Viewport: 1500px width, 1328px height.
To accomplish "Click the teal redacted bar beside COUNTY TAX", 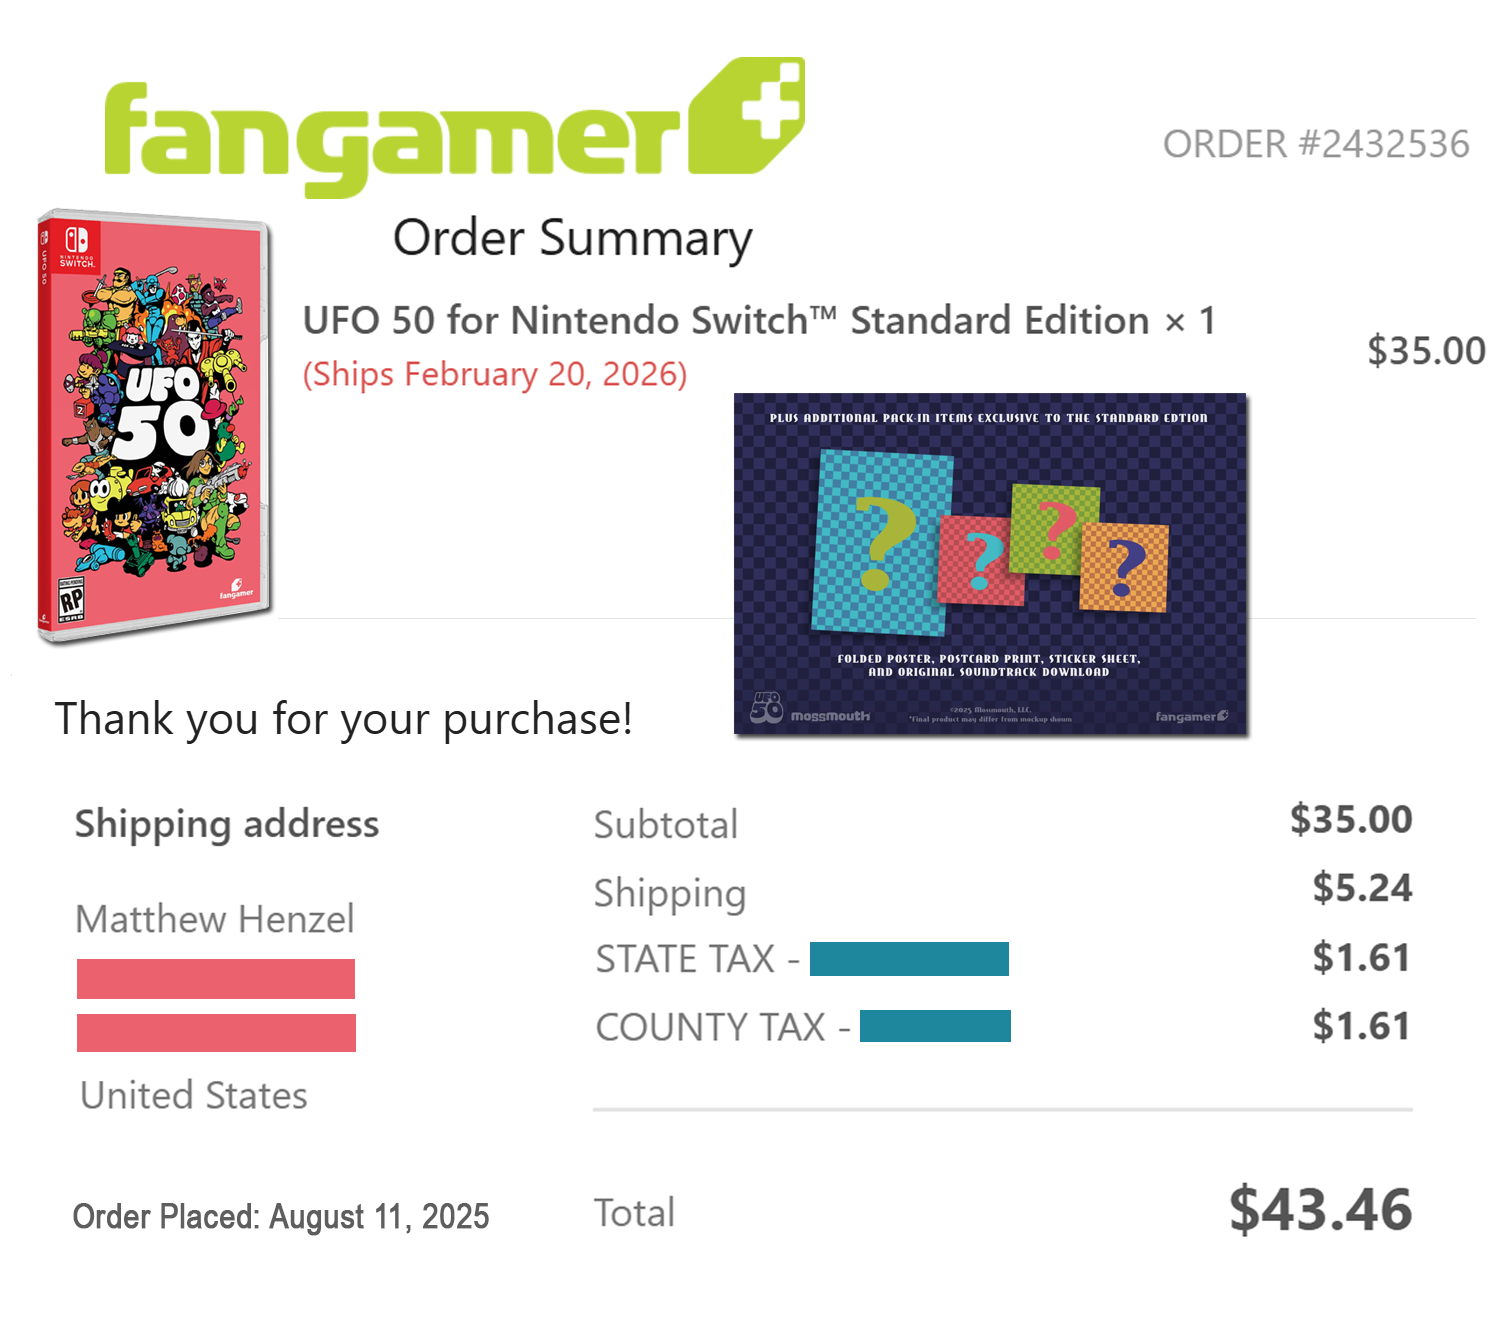I will [x=935, y=1026].
